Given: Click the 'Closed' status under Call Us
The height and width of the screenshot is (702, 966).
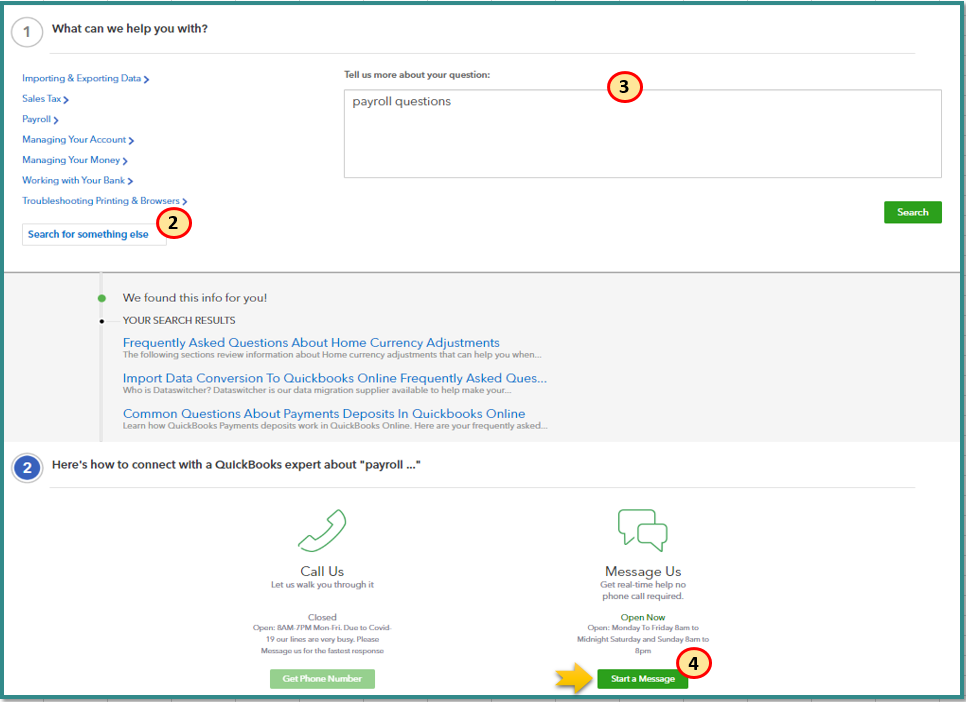Looking at the screenshot, I should [x=322, y=617].
